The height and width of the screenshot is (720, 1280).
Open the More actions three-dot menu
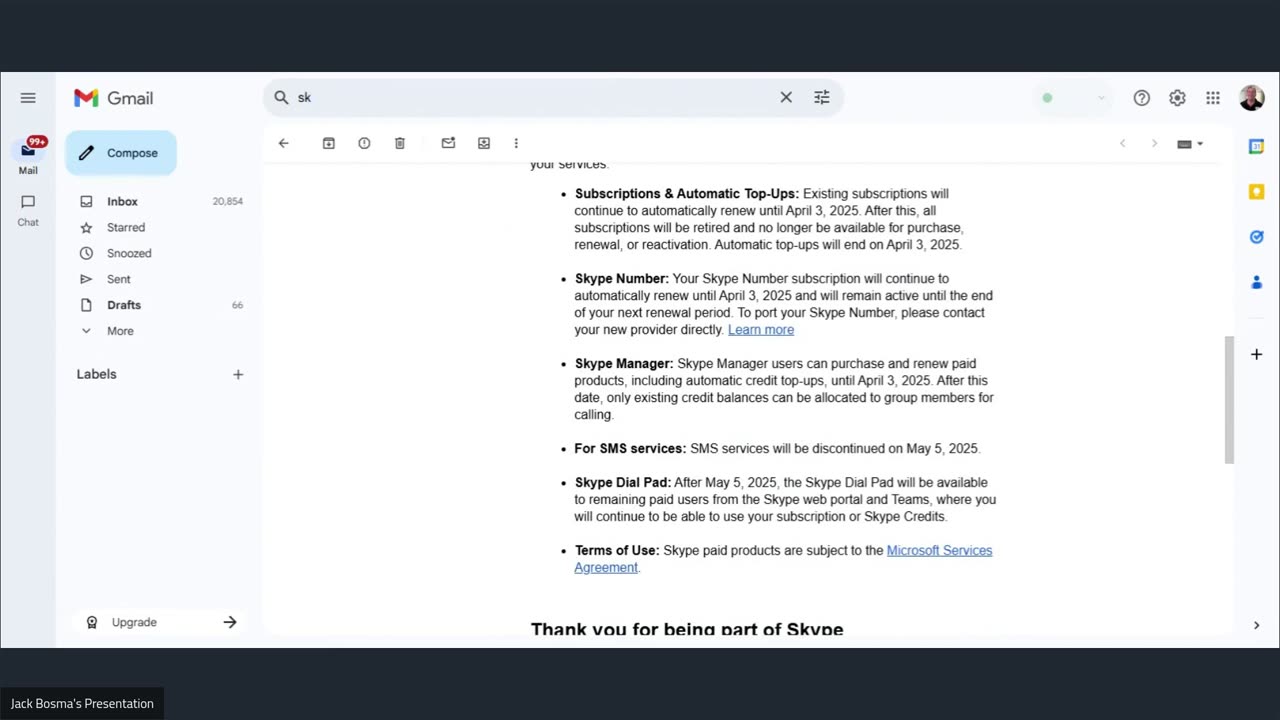[x=516, y=143]
